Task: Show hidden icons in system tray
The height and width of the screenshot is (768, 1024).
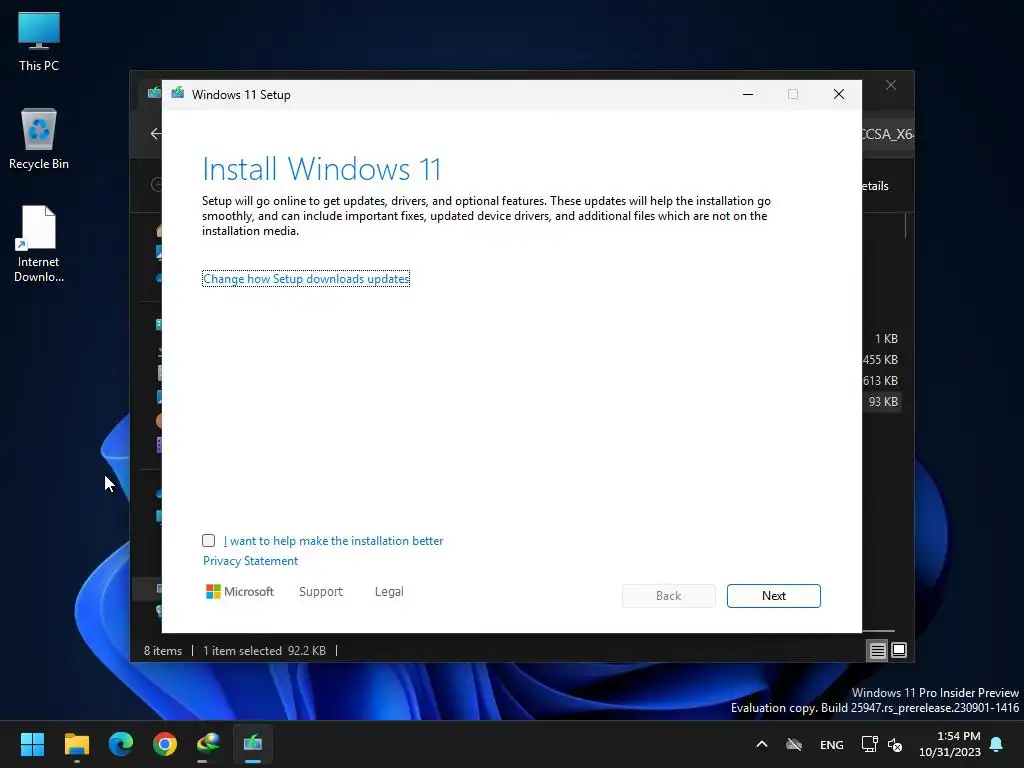Action: (x=761, y=744)
